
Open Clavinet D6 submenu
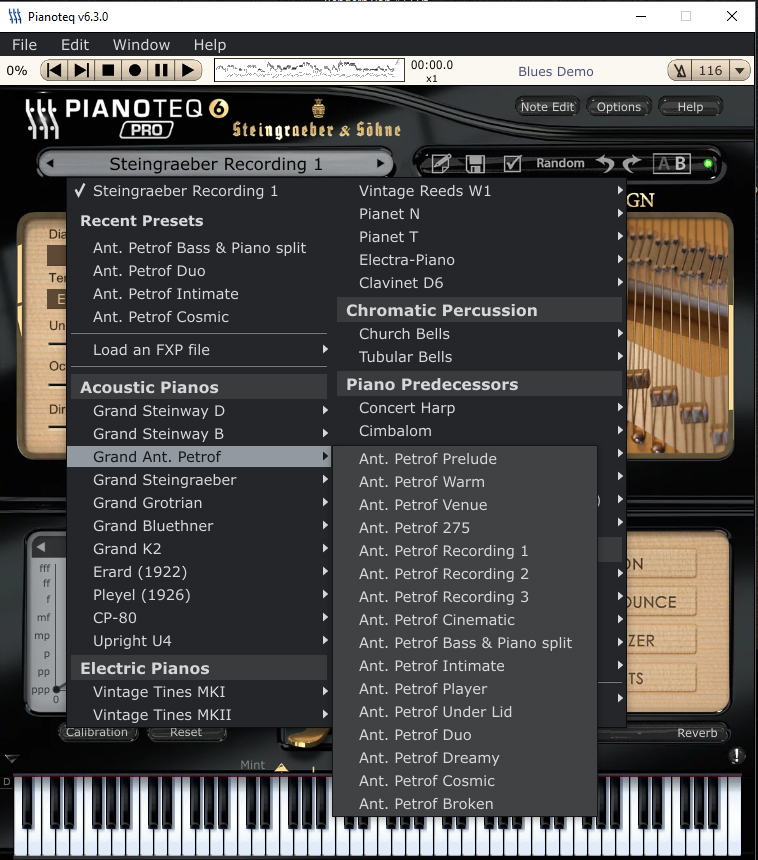481,283
